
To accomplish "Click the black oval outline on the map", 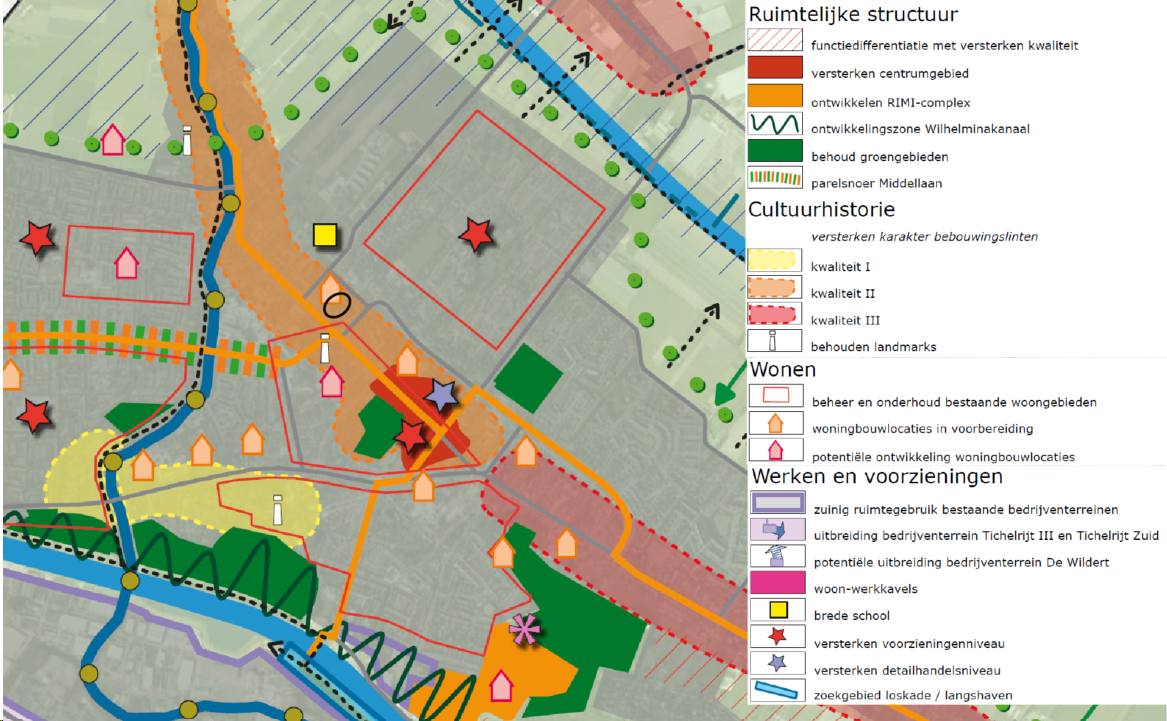I will [x=337, y=306].
